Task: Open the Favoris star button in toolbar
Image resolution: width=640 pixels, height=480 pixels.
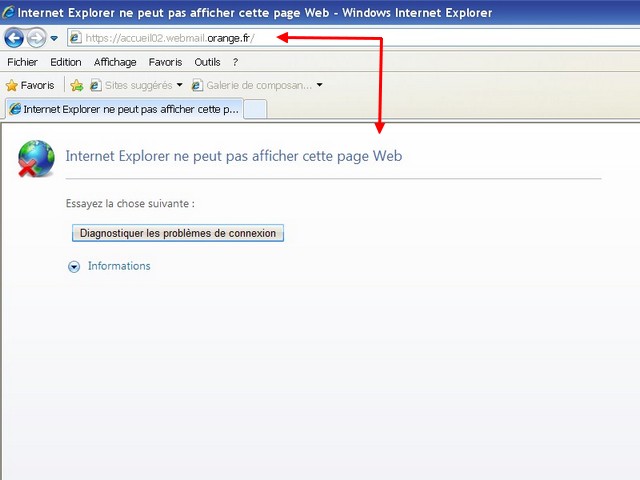Action: click(30, 85)
